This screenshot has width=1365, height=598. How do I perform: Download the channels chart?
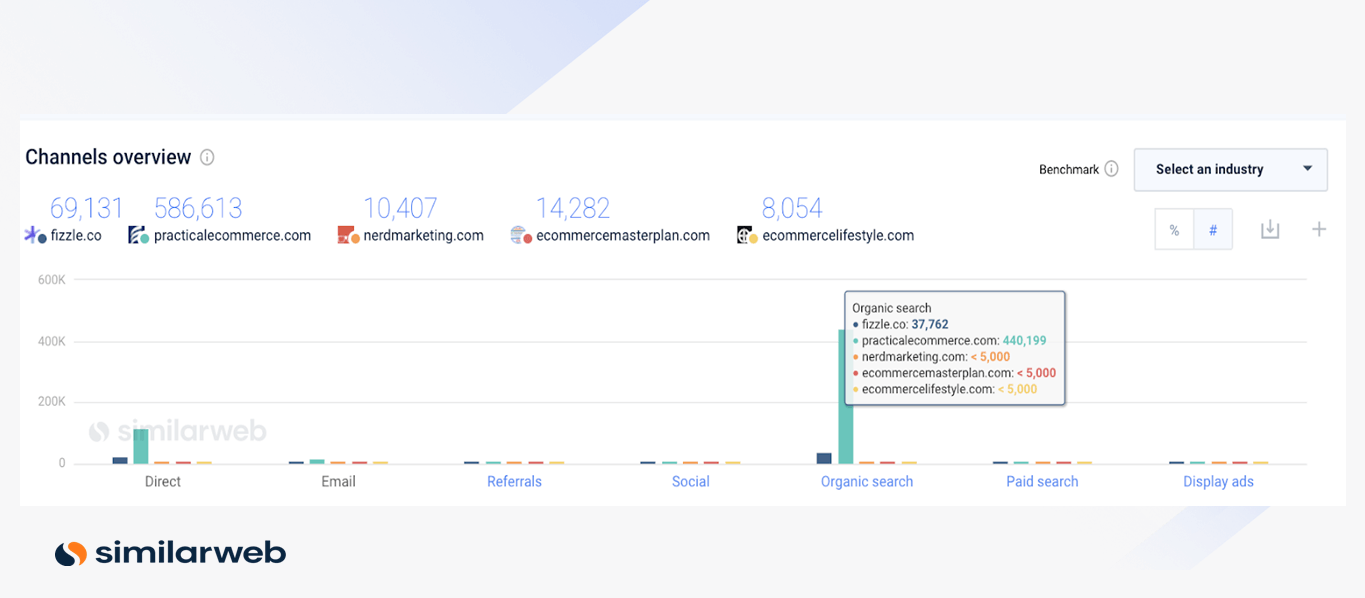click(x=1269, y=230)
